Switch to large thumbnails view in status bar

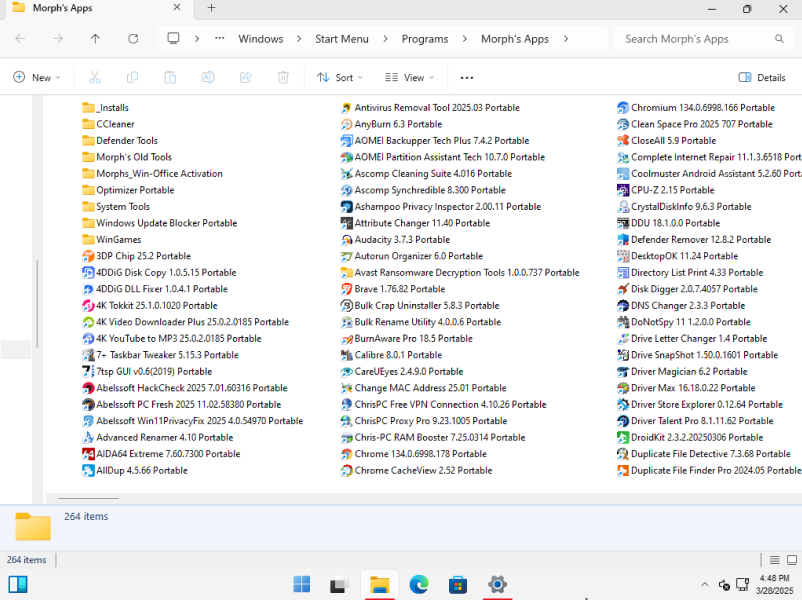tap(792, 560)
